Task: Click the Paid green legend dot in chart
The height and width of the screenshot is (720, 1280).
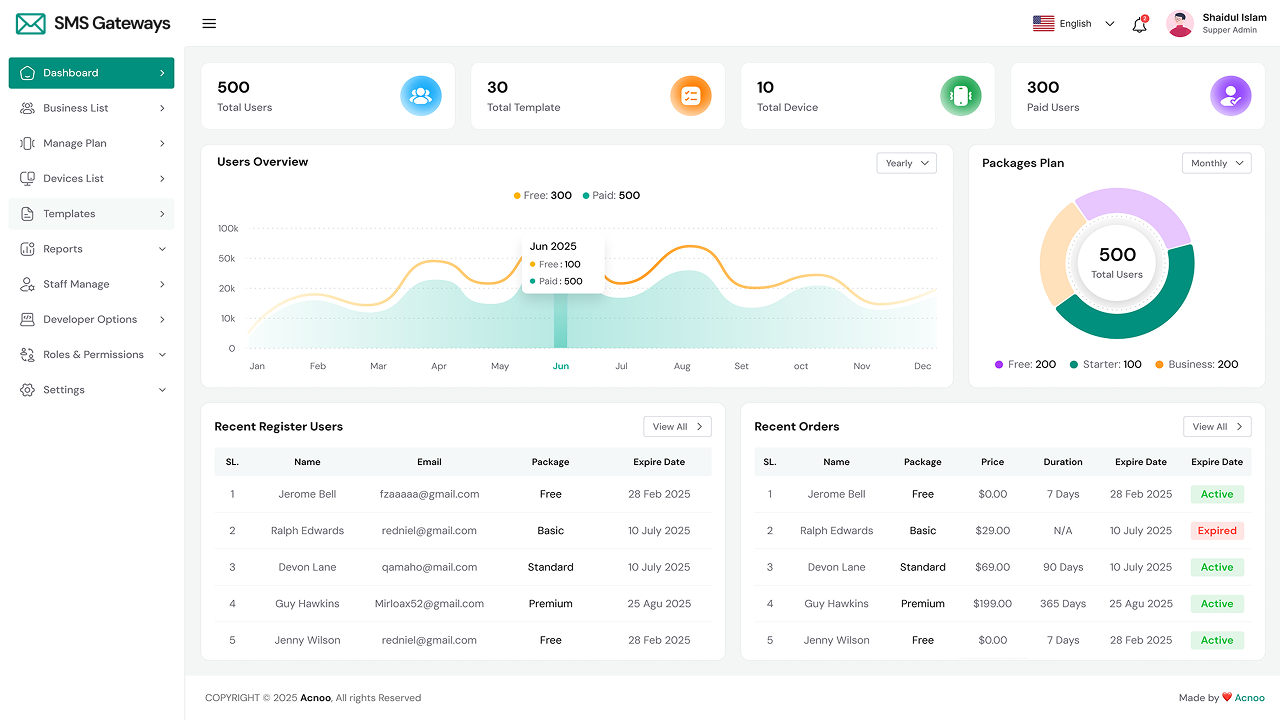Action: pyautogui.click(x=585, y=196)
